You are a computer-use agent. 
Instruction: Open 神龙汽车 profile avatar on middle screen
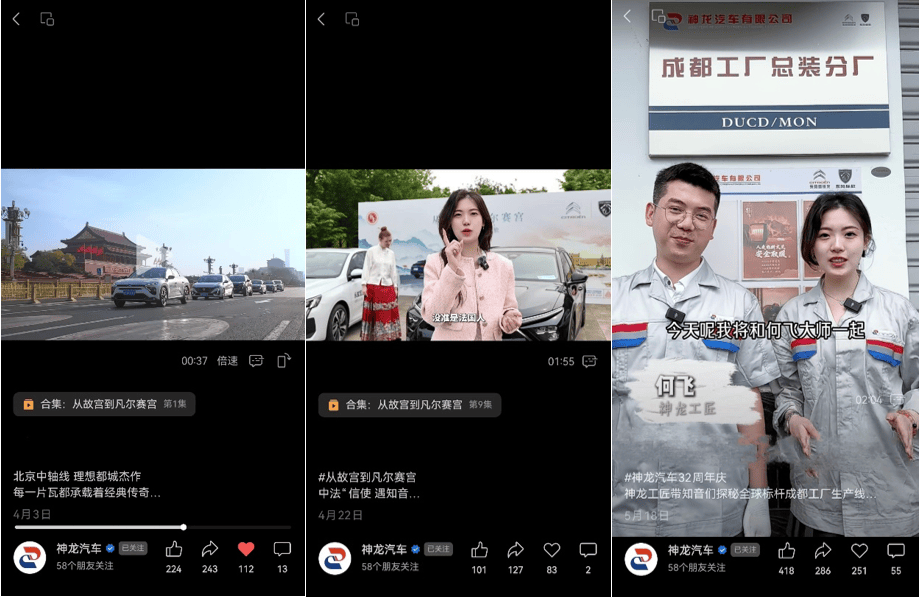(335, 558)
